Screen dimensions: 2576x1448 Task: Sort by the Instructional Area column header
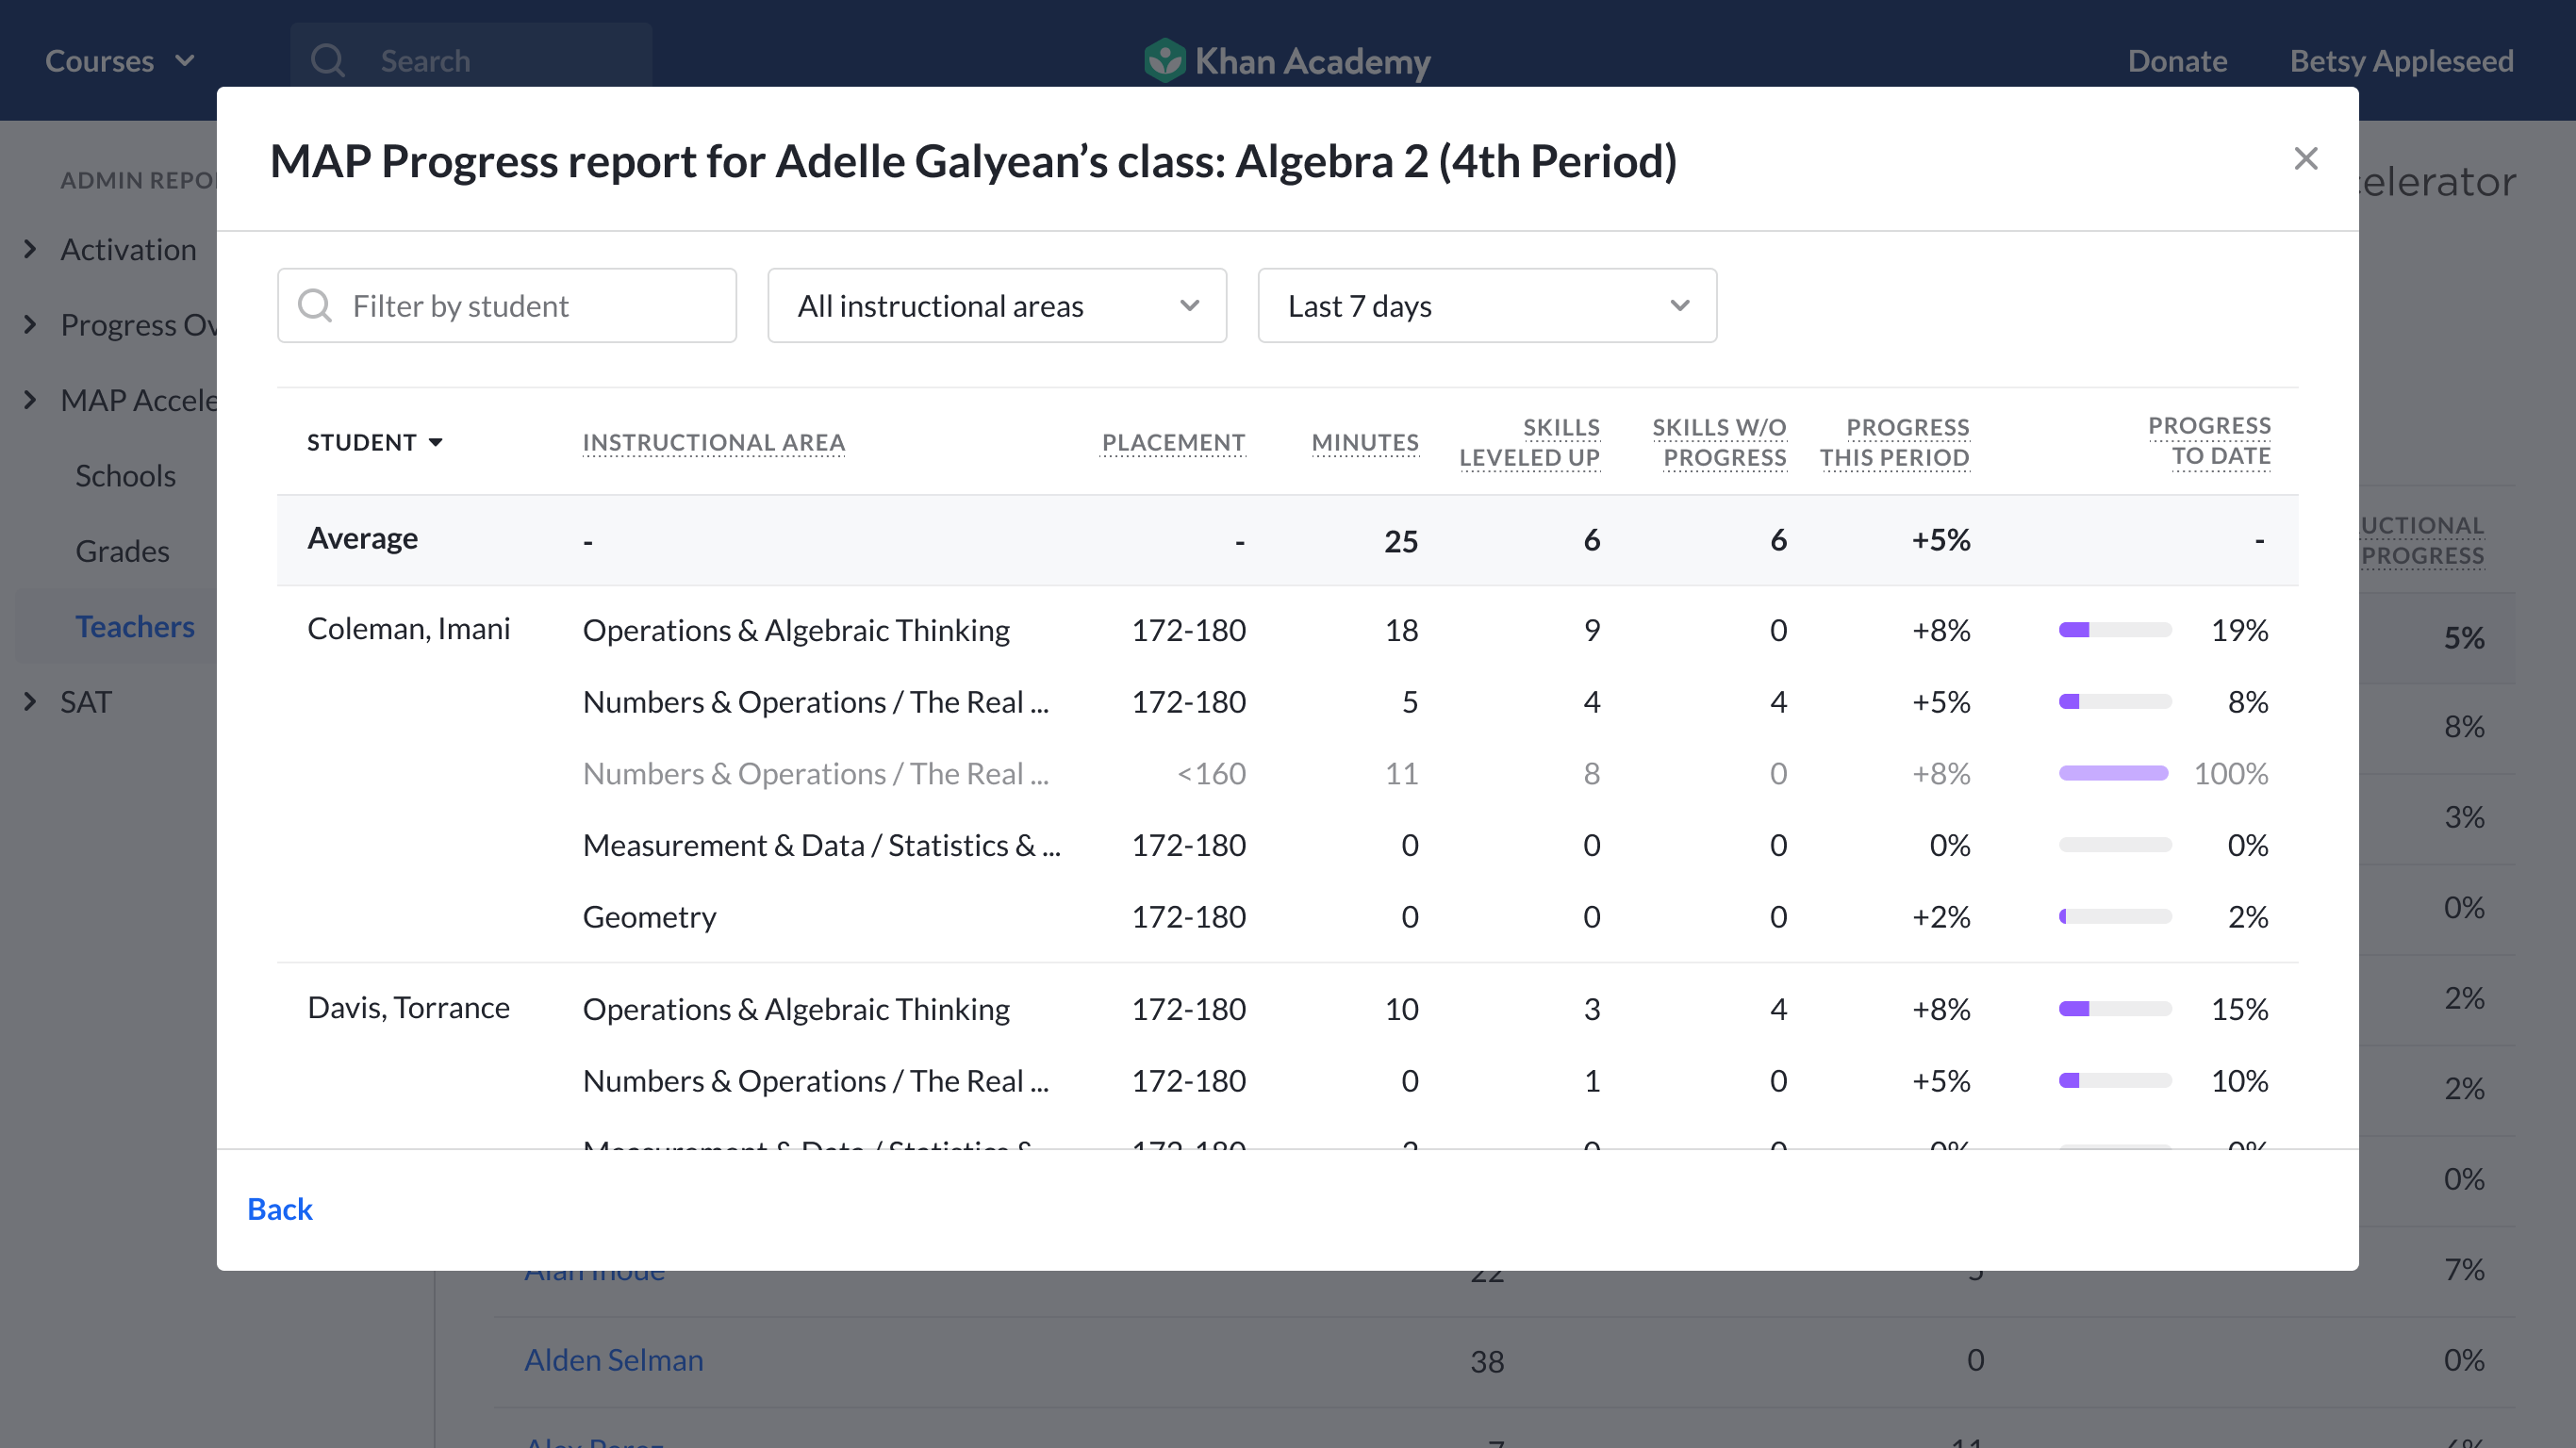pyautogui.click(x=714, y=442)
